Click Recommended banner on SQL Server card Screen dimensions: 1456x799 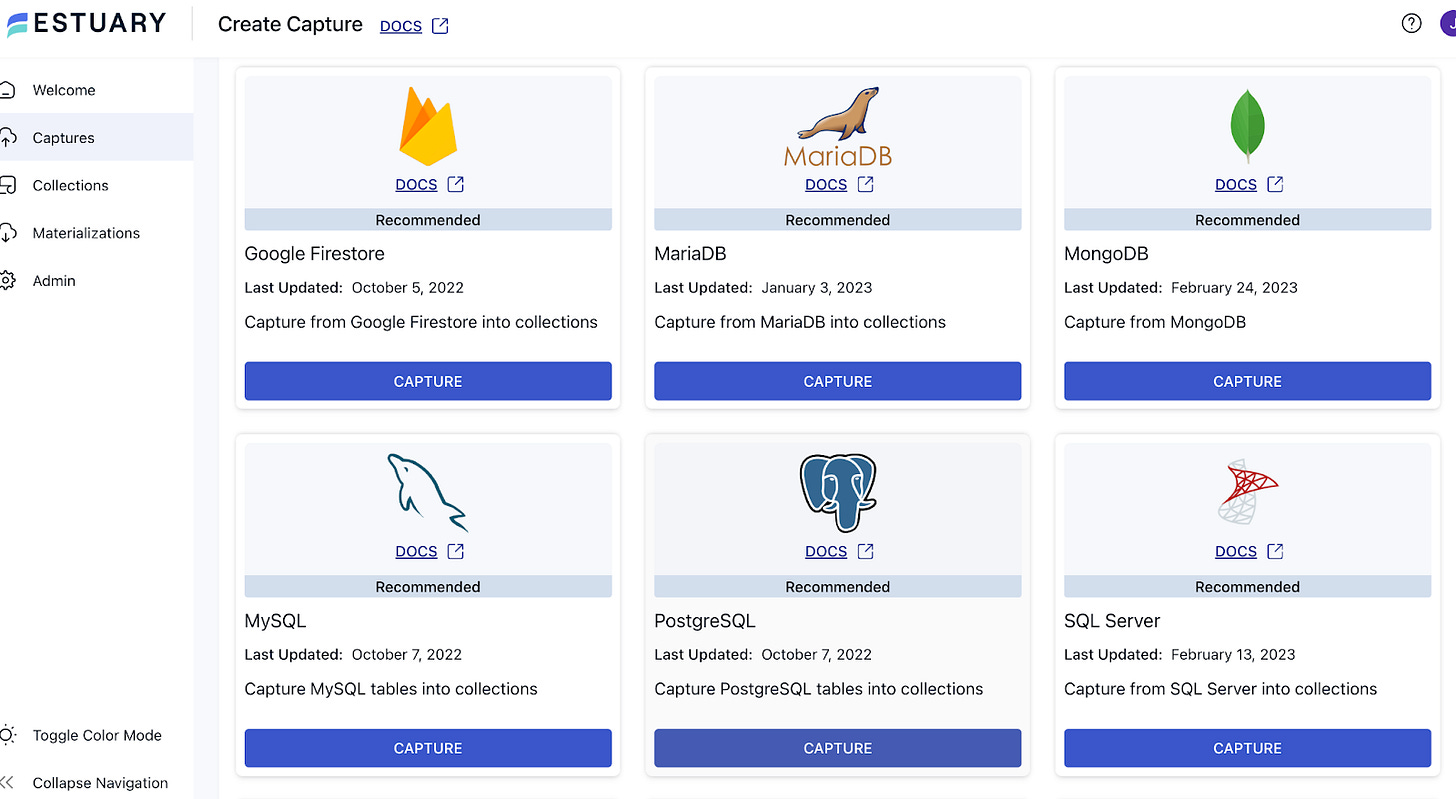click(x=1247, y=587)
